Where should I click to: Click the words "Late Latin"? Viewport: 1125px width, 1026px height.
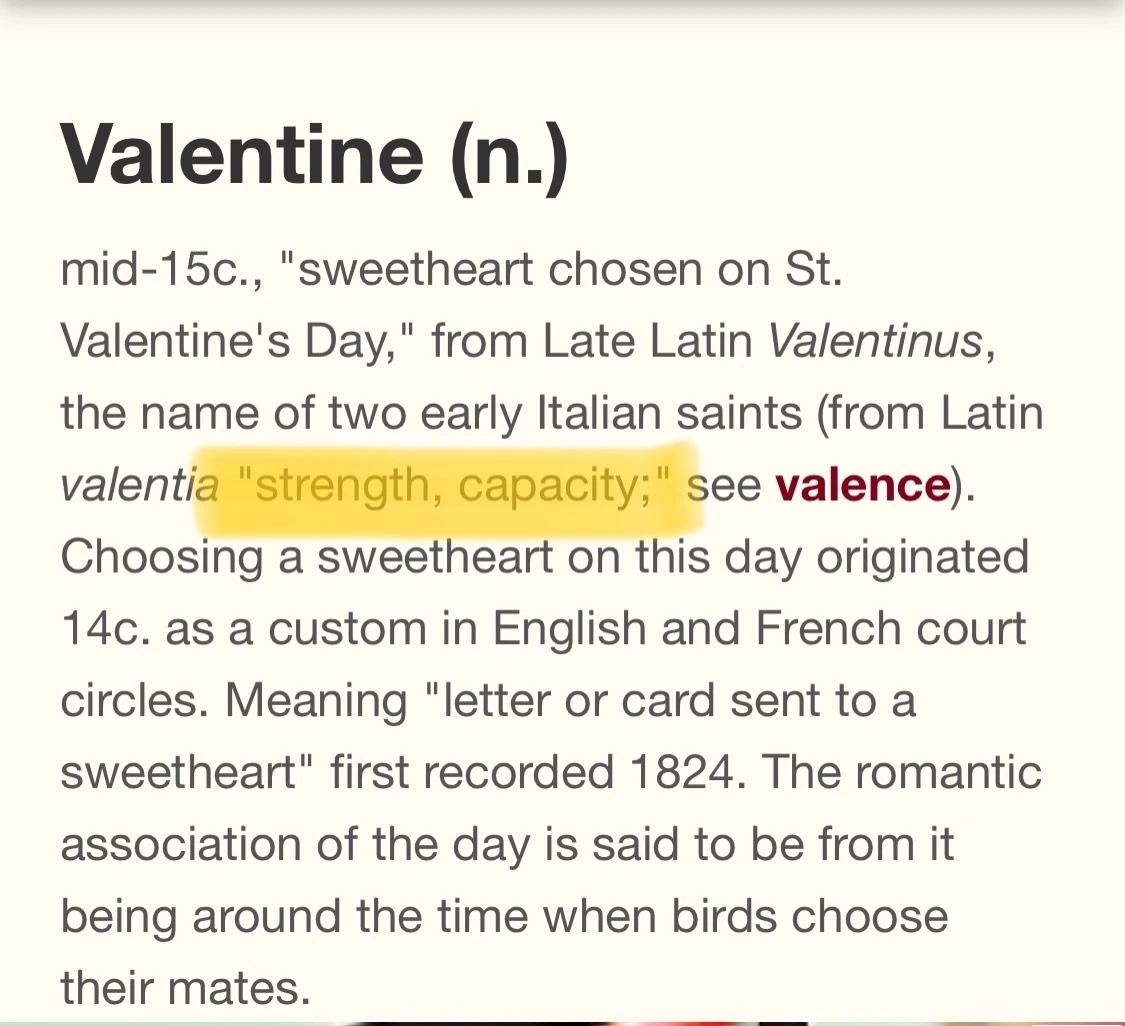pos(647,341)
